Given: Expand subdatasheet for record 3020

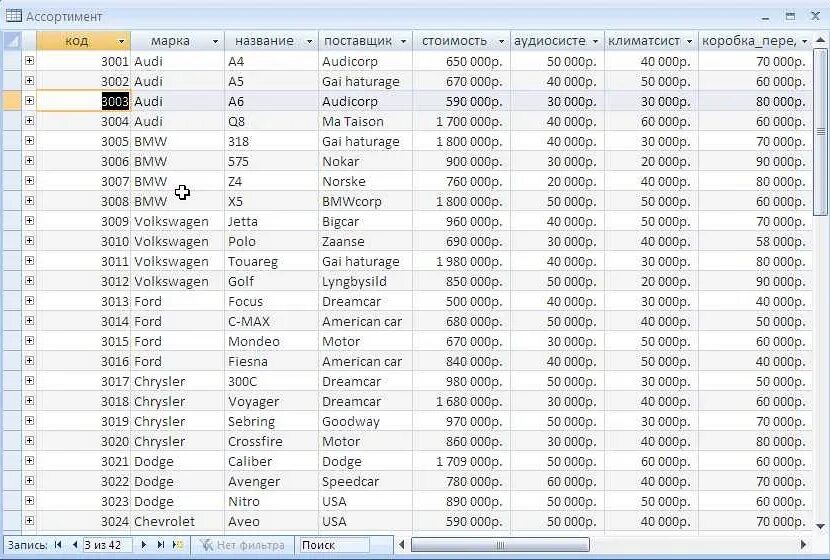Looking at the screenshot, I should click(29, 441).
